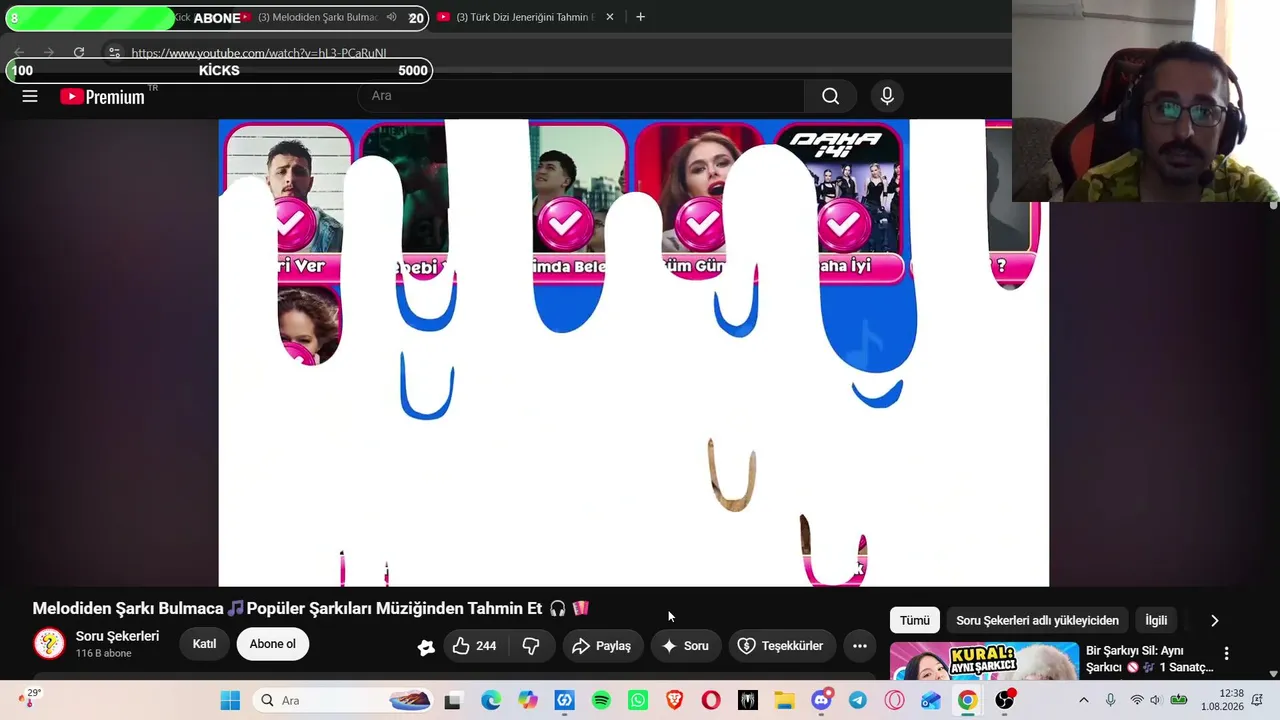
Task: Open more actions three-dot menu
Action: click(859, 646)
